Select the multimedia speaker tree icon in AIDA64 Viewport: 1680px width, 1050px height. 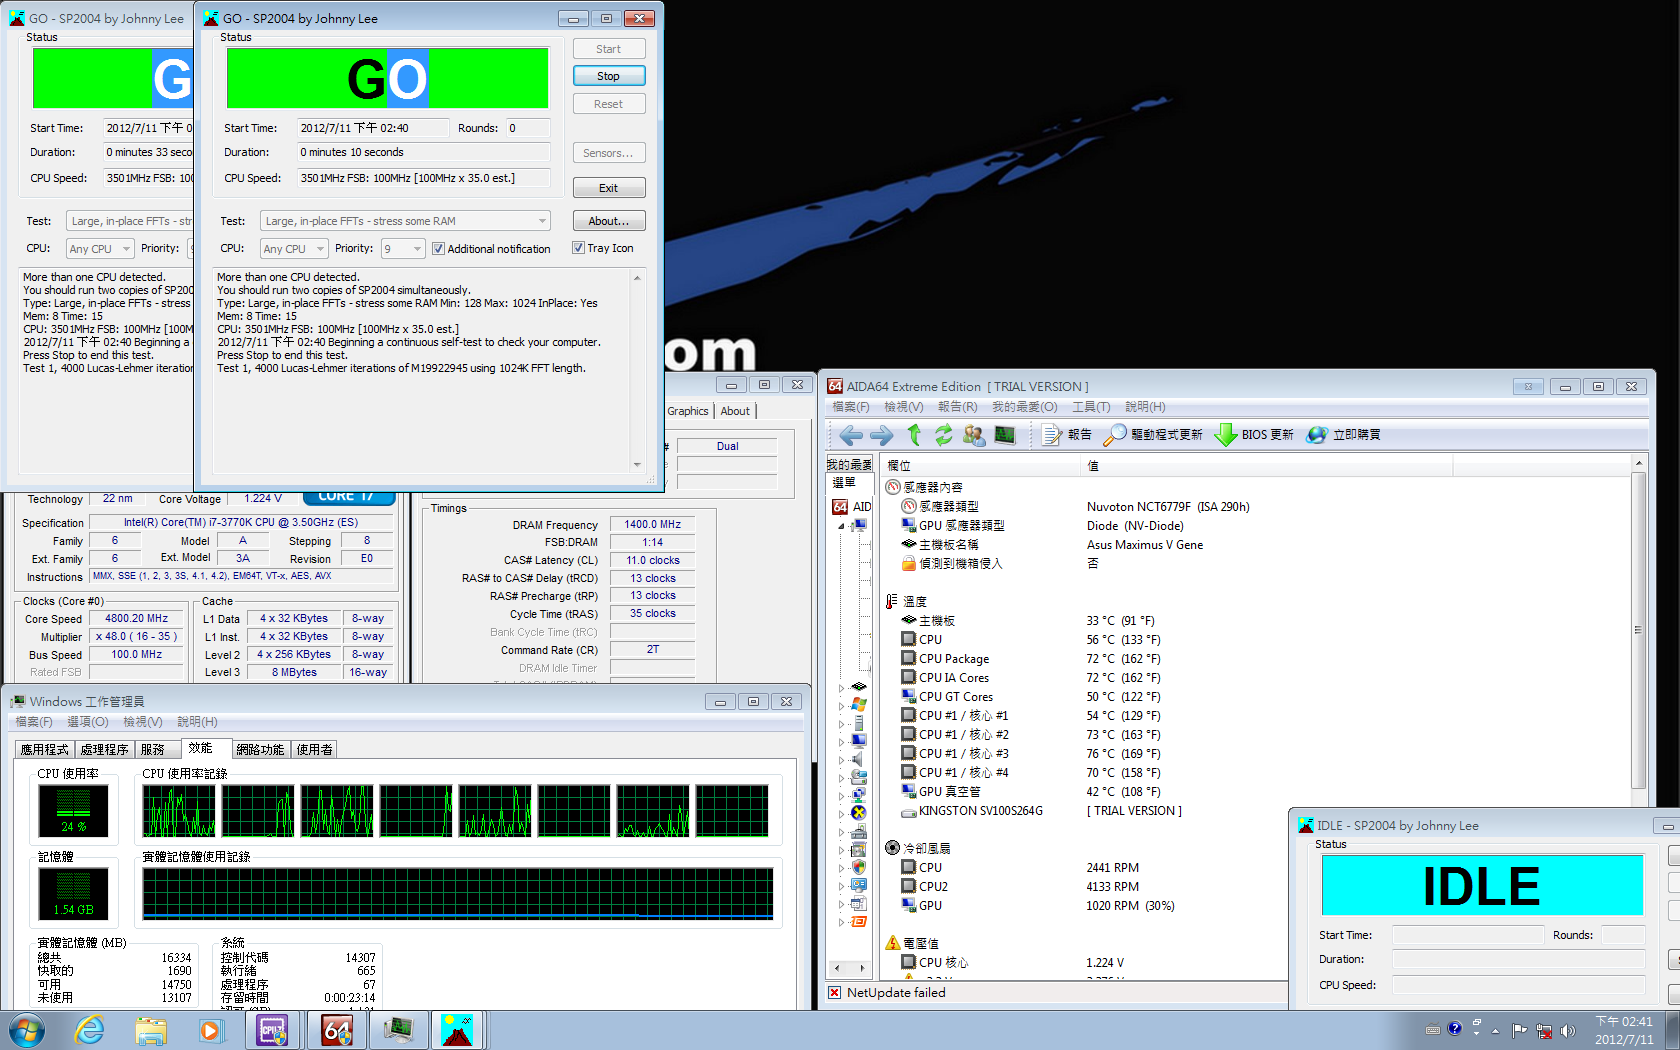859,758
